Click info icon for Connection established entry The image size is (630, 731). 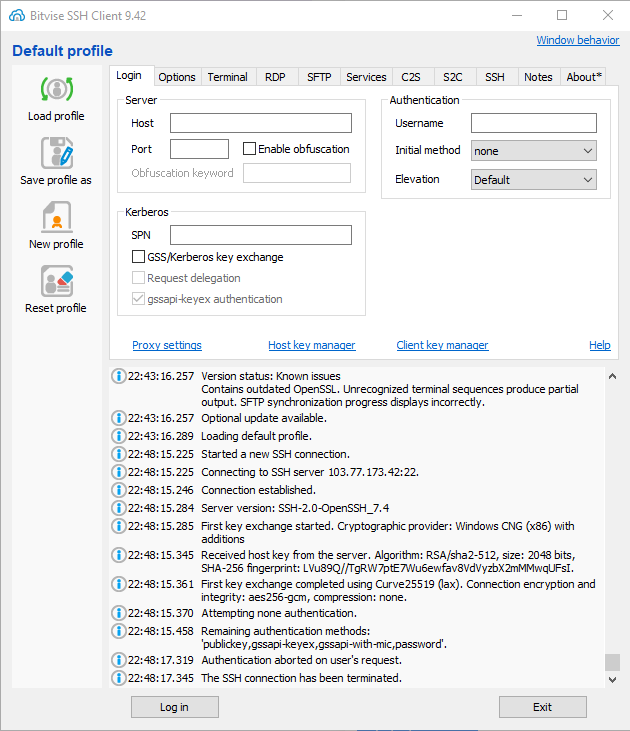pyautogui.click(x=118, y=490)
